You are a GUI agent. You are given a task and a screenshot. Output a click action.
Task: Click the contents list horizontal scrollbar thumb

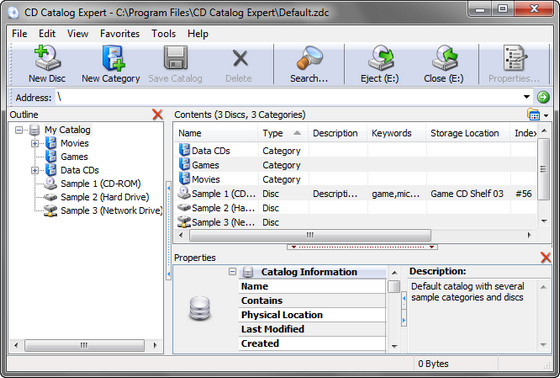(x=310, y=235)
